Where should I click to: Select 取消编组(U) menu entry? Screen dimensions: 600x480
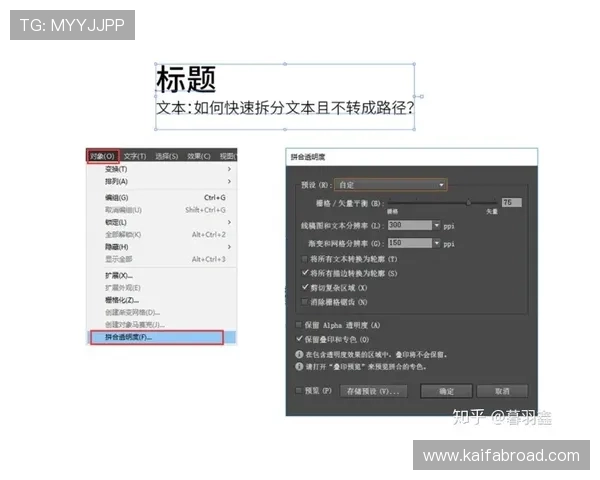click(161, 210)
